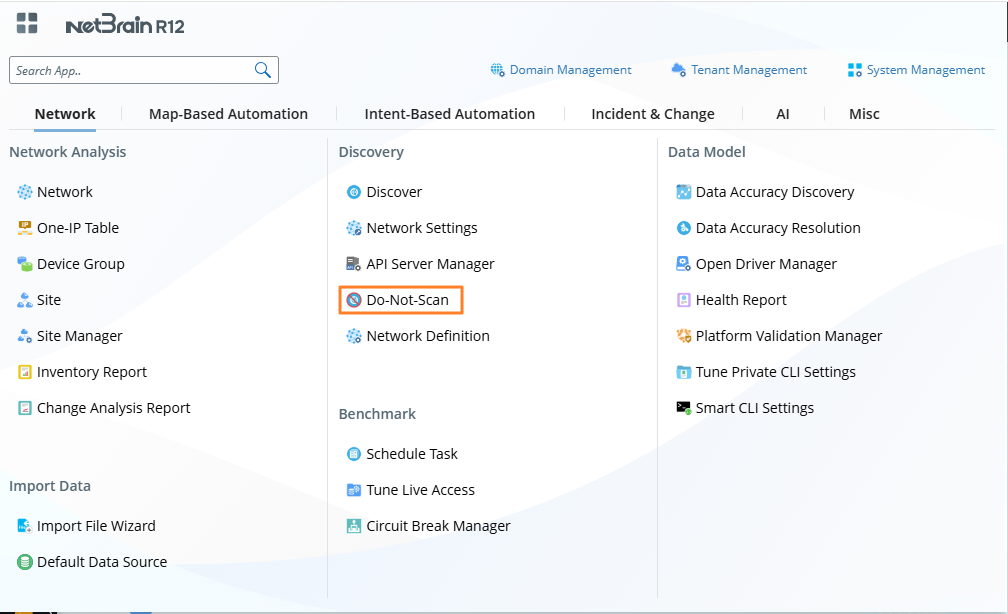The height and width of the screenshot is (614, 1008).
Task: Go to Tenant Management
Action: click(x=749, y=70)
